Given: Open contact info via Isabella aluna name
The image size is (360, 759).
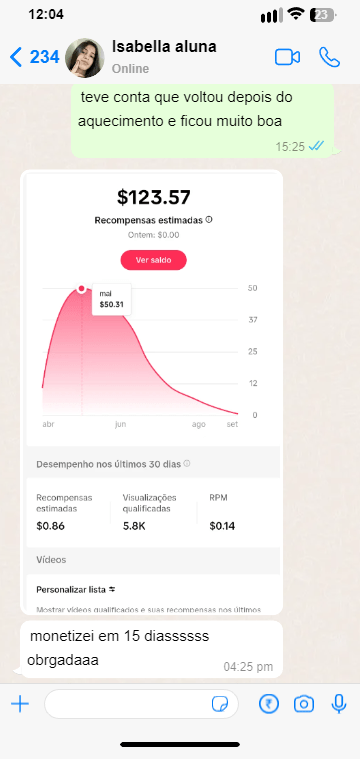Looking at the screenshot, I should coord(164,47).
